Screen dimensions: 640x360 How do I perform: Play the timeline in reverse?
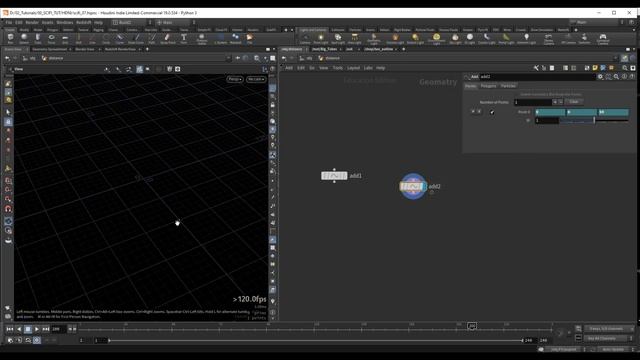point(19,329)
